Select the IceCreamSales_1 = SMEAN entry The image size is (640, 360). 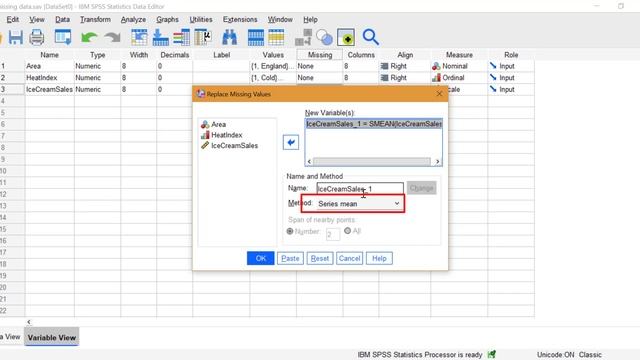(373, 124)
